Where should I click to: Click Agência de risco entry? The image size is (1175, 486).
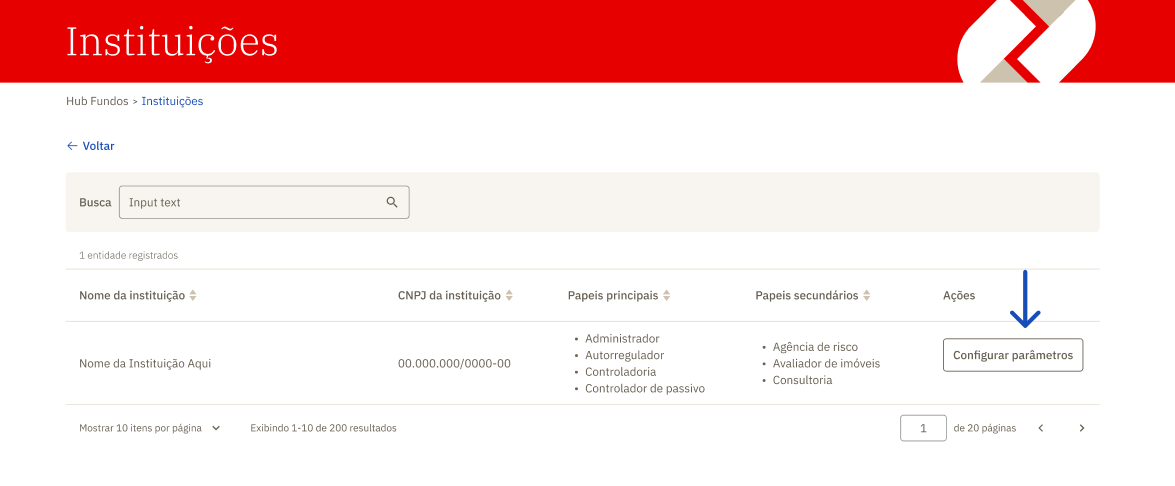[x=815, y=347]
